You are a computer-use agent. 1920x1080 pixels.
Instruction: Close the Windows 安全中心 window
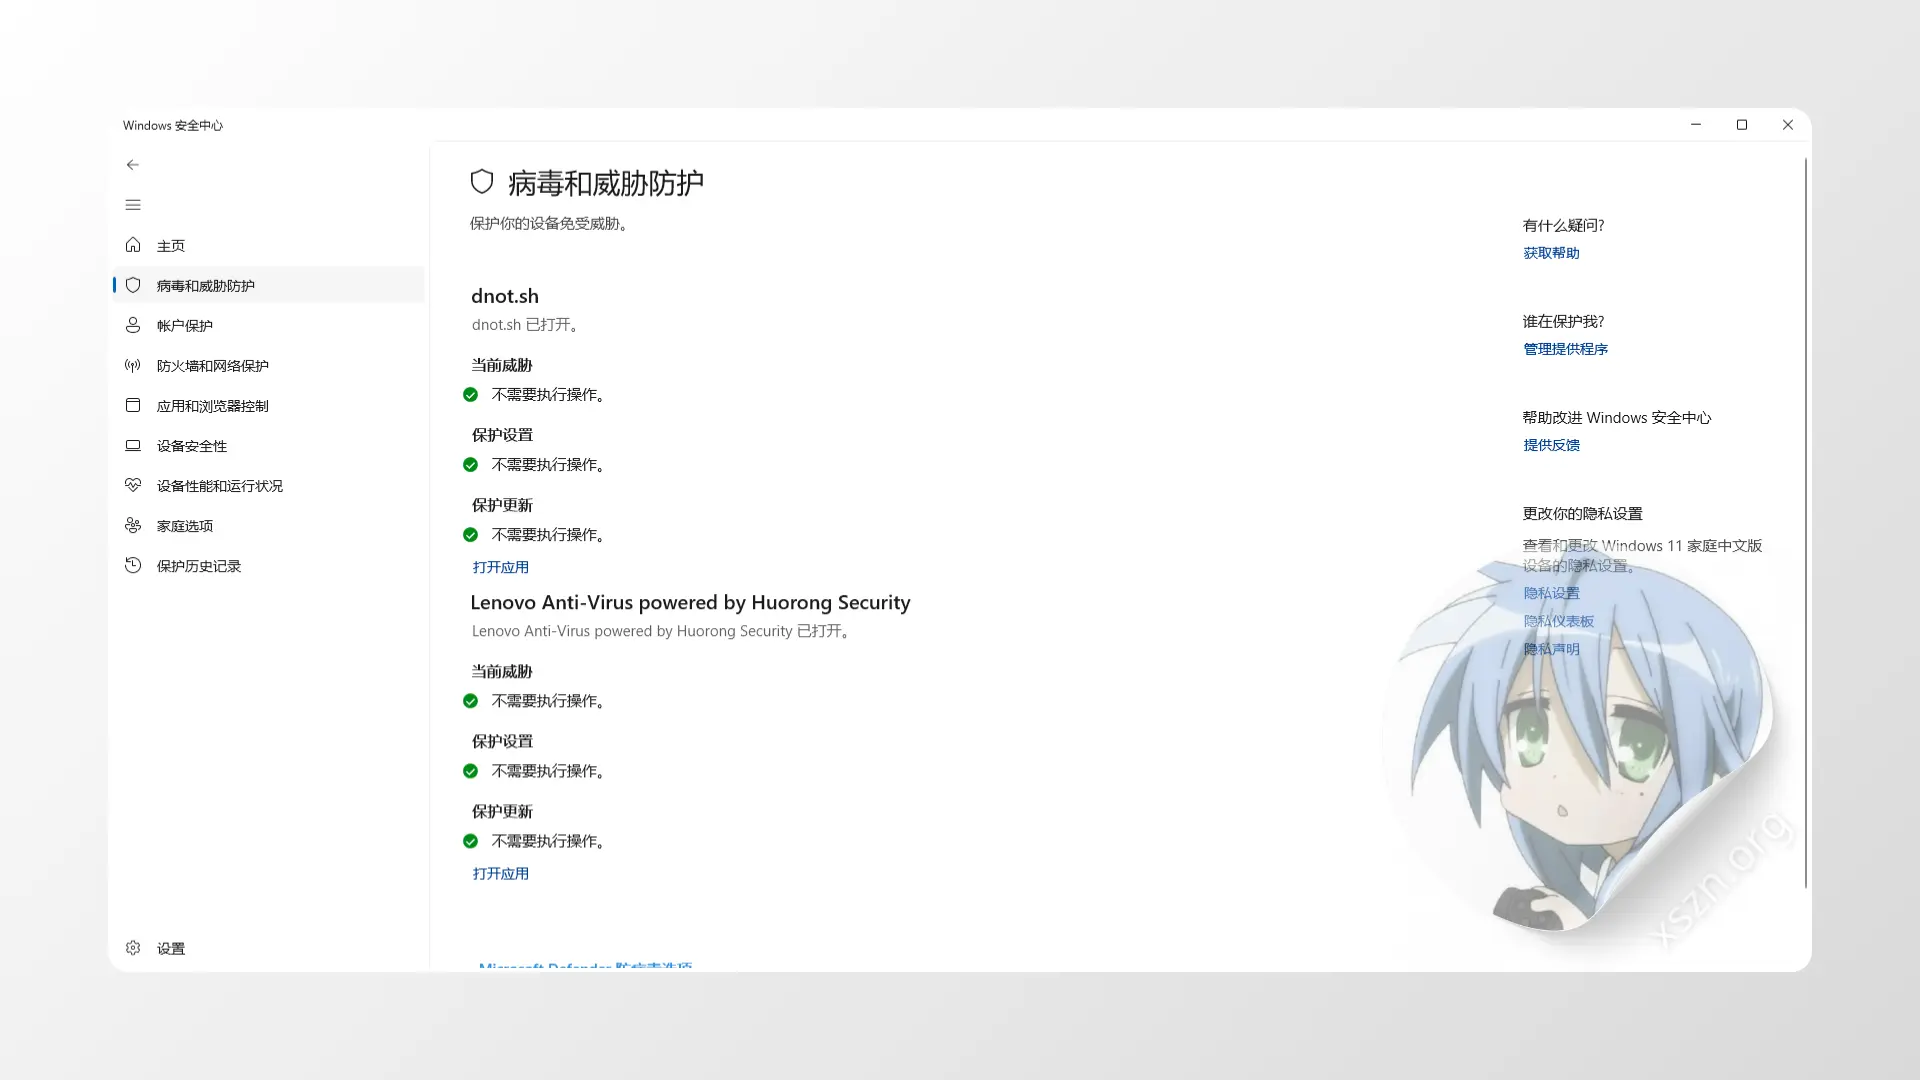point(1788,125)
